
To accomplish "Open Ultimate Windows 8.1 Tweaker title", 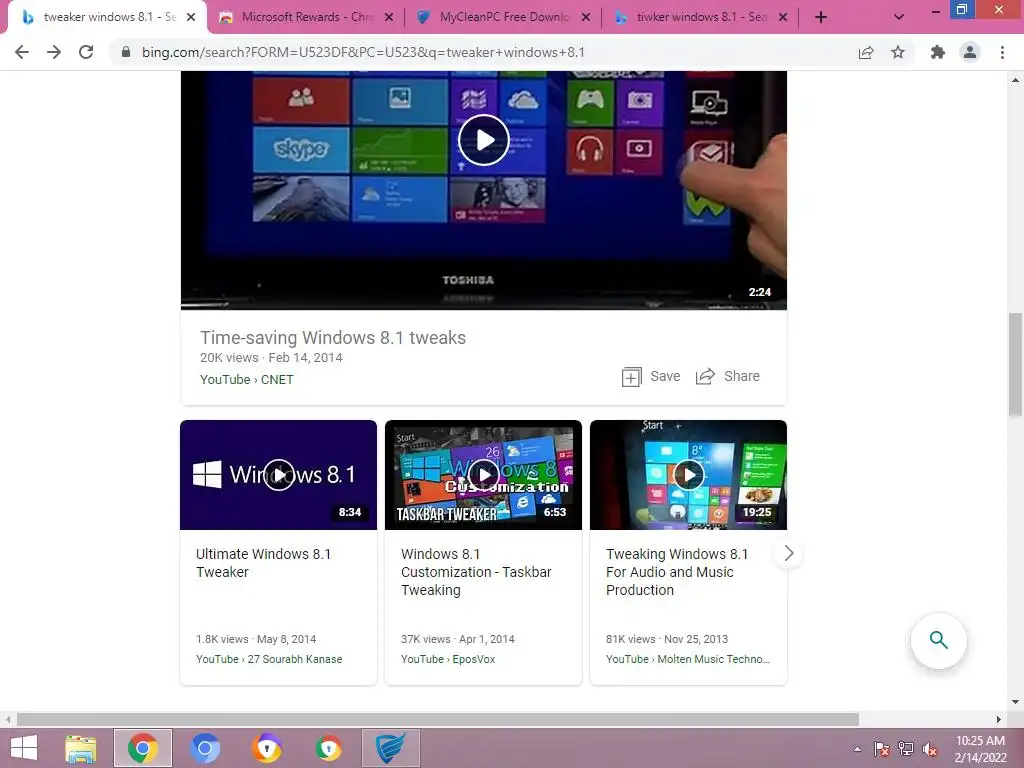I will tap(263, 563).
